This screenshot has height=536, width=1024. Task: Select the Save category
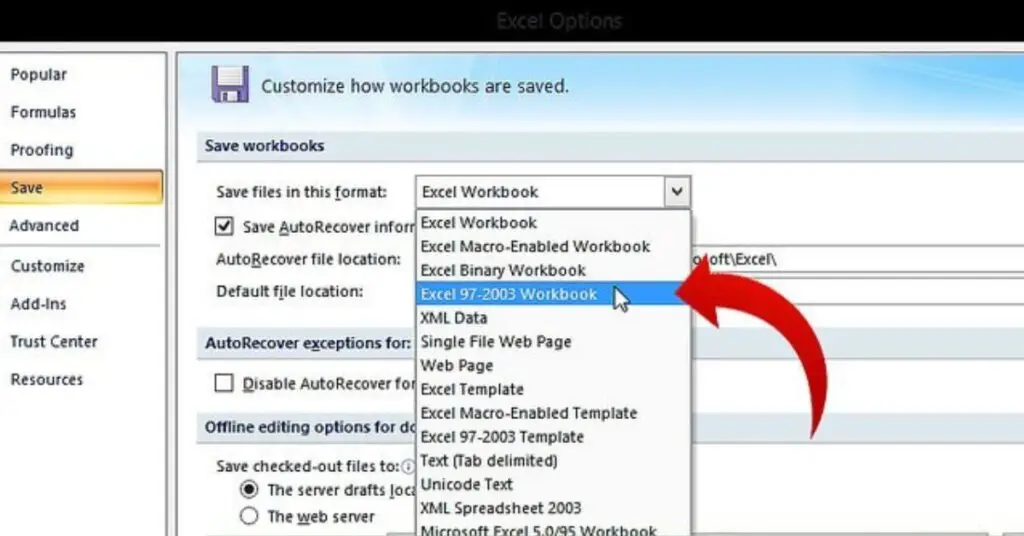(81, 188)
